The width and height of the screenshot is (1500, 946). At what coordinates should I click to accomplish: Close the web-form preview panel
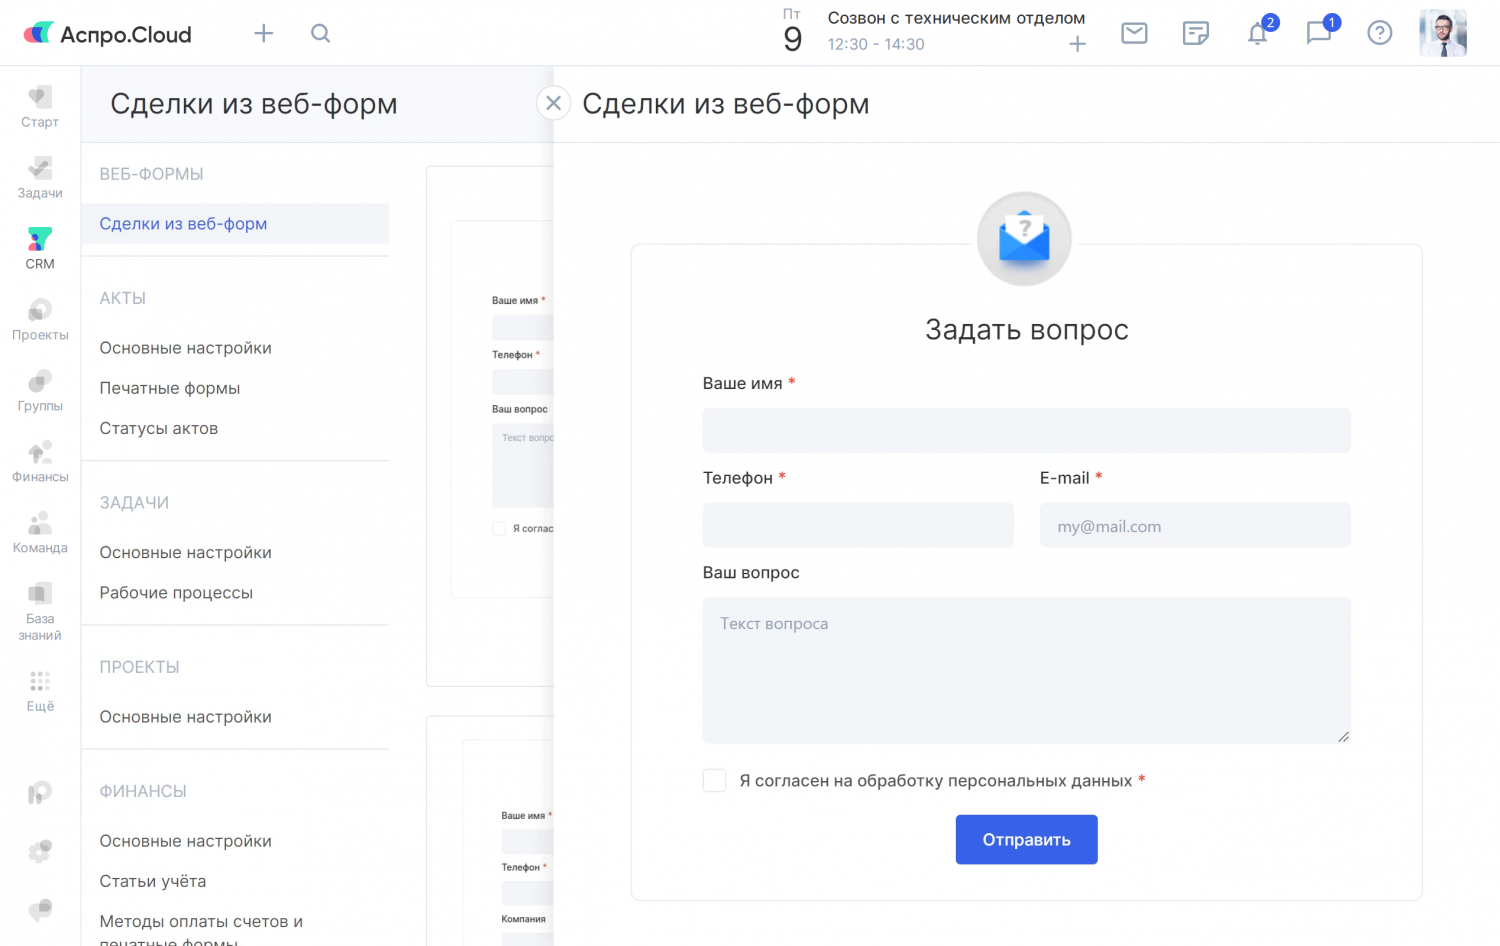[x=553, y=103]
